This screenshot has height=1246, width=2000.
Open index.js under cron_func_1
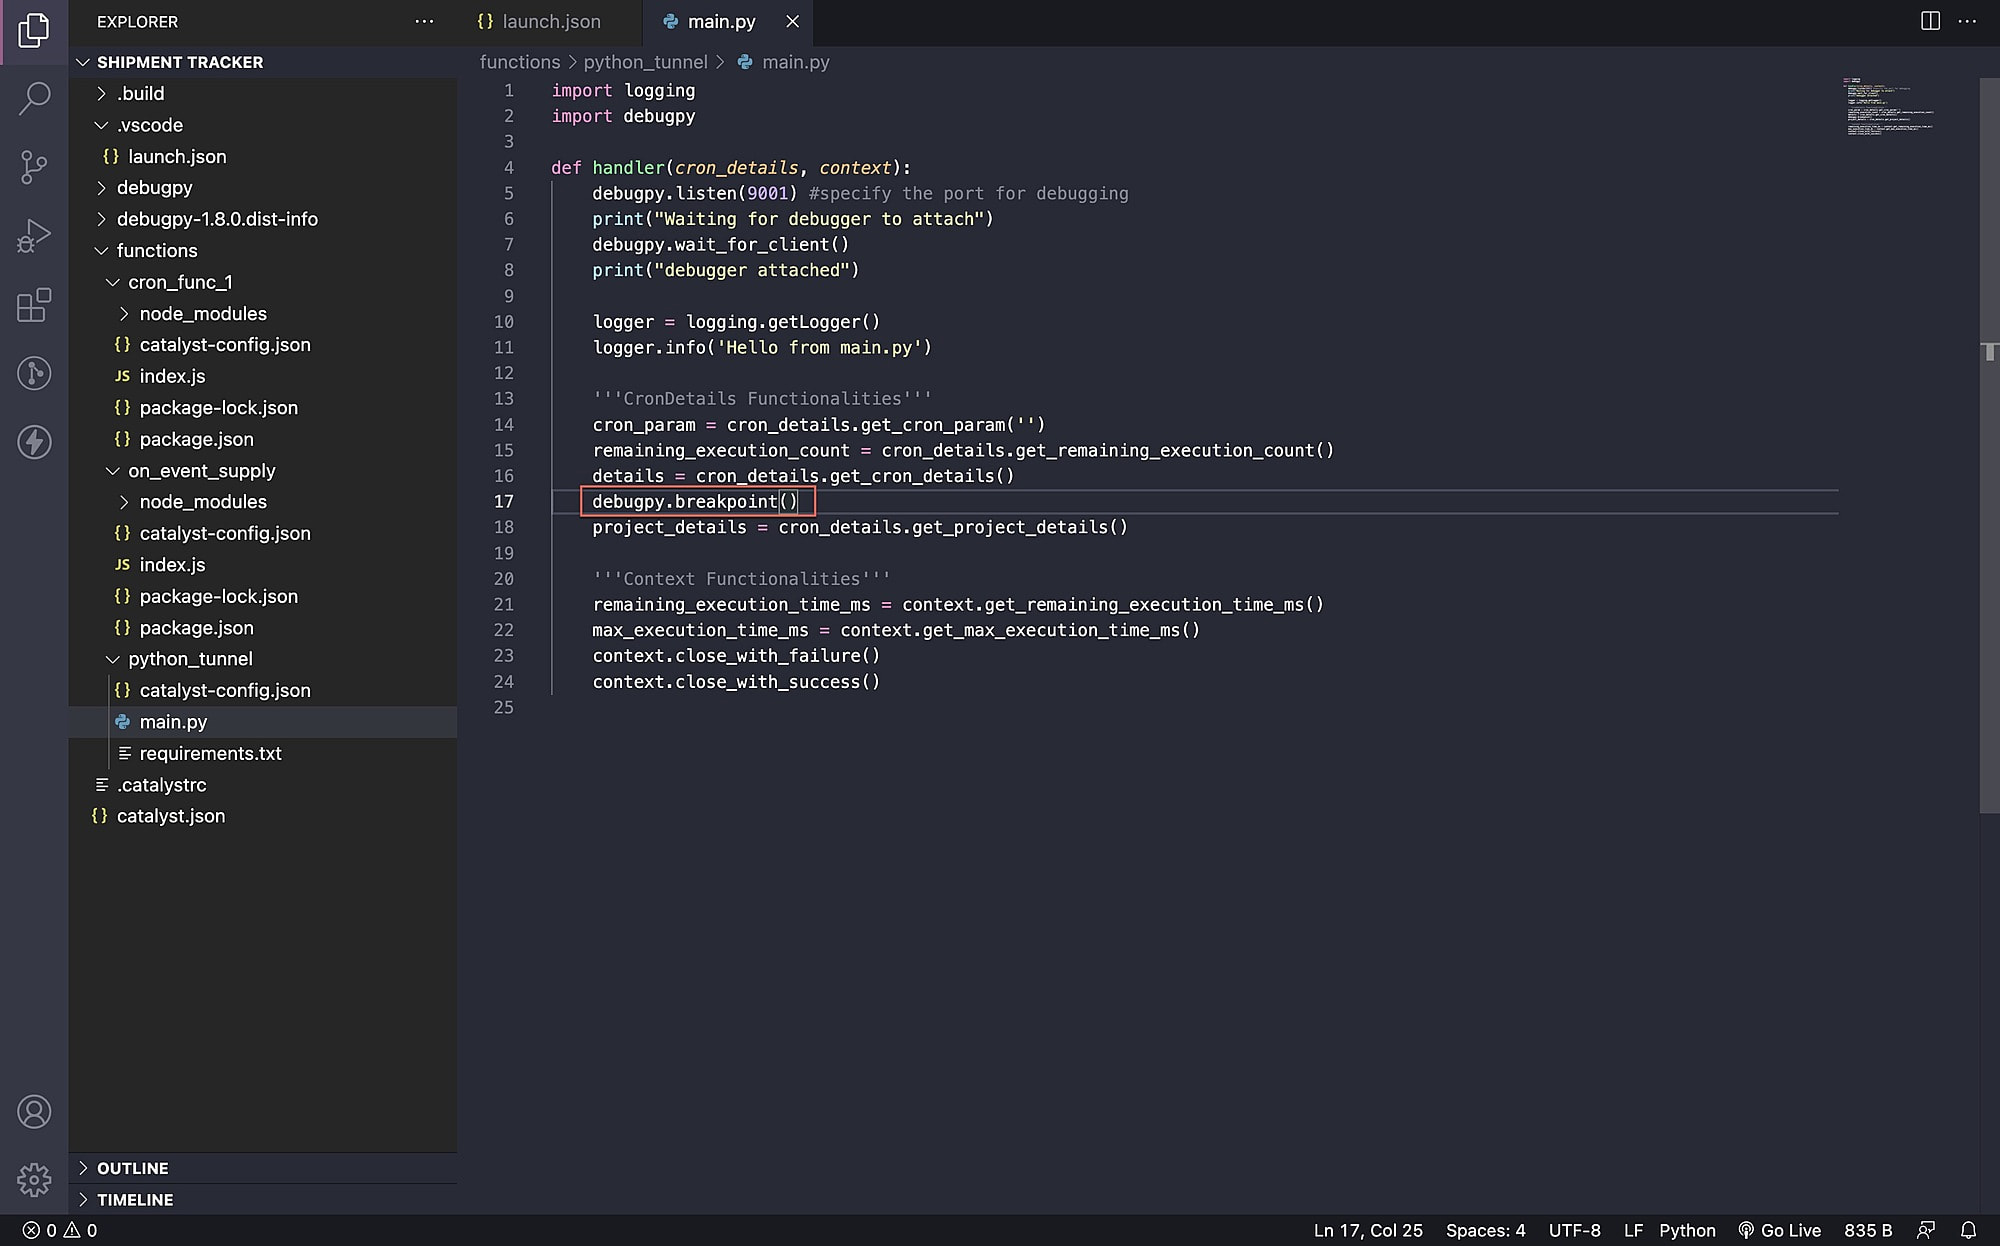[264, 376]
